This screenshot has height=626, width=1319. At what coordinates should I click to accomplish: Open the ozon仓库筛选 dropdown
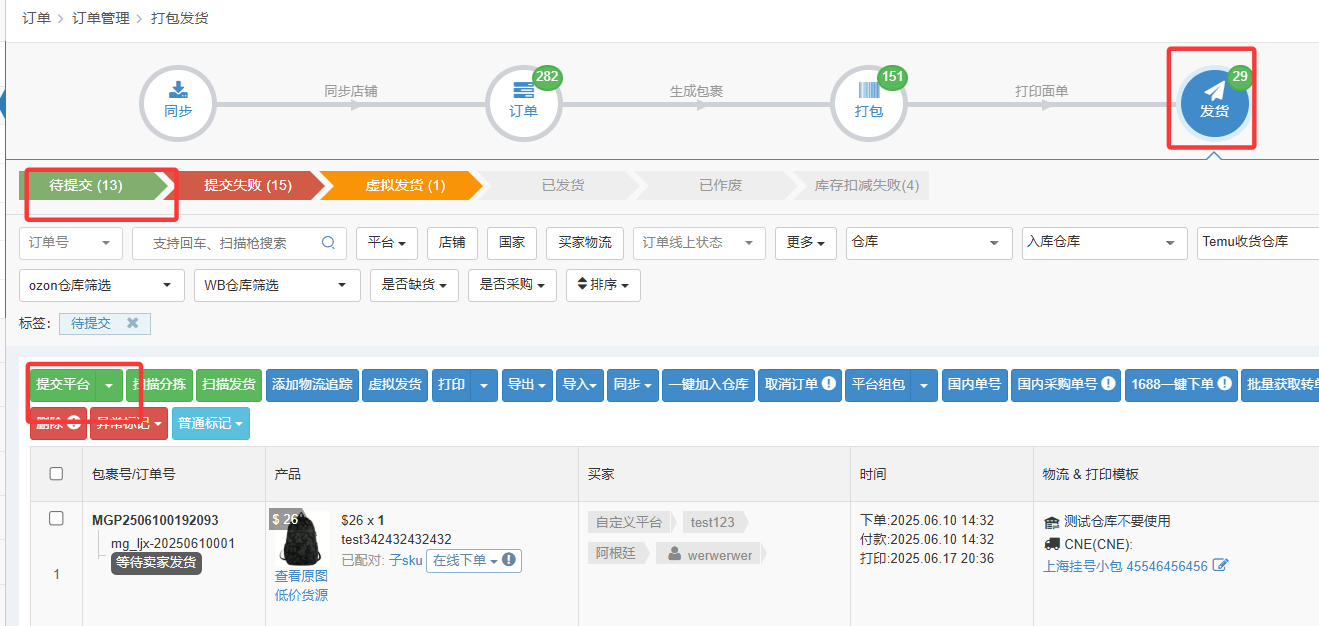101,285
